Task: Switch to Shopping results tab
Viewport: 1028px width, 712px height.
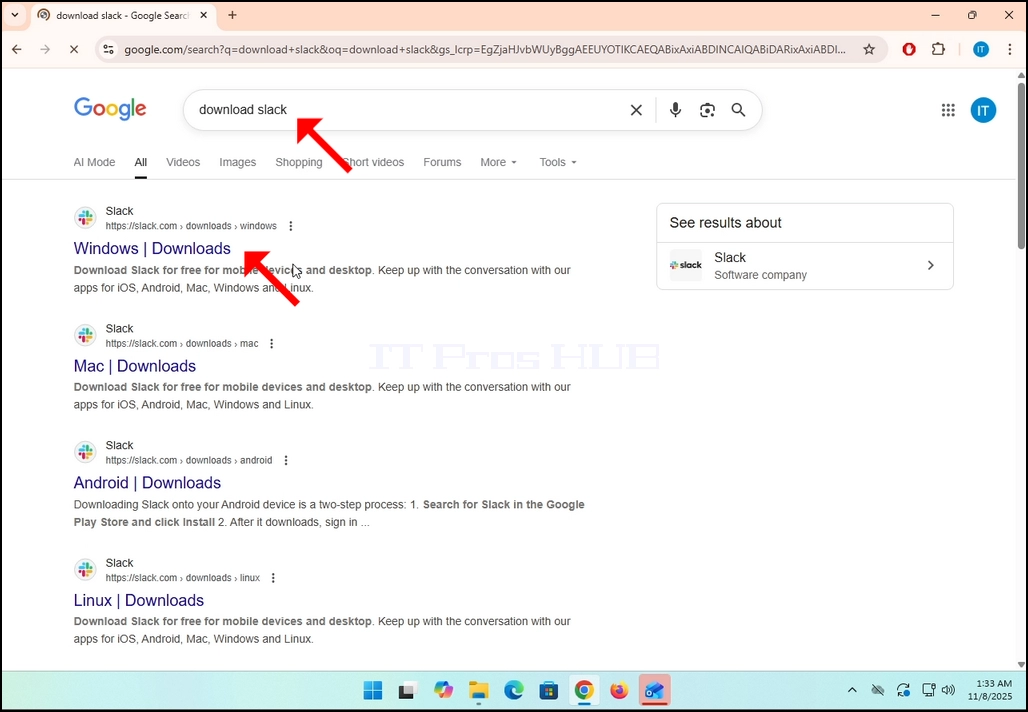Action: (x=299, y=162)
